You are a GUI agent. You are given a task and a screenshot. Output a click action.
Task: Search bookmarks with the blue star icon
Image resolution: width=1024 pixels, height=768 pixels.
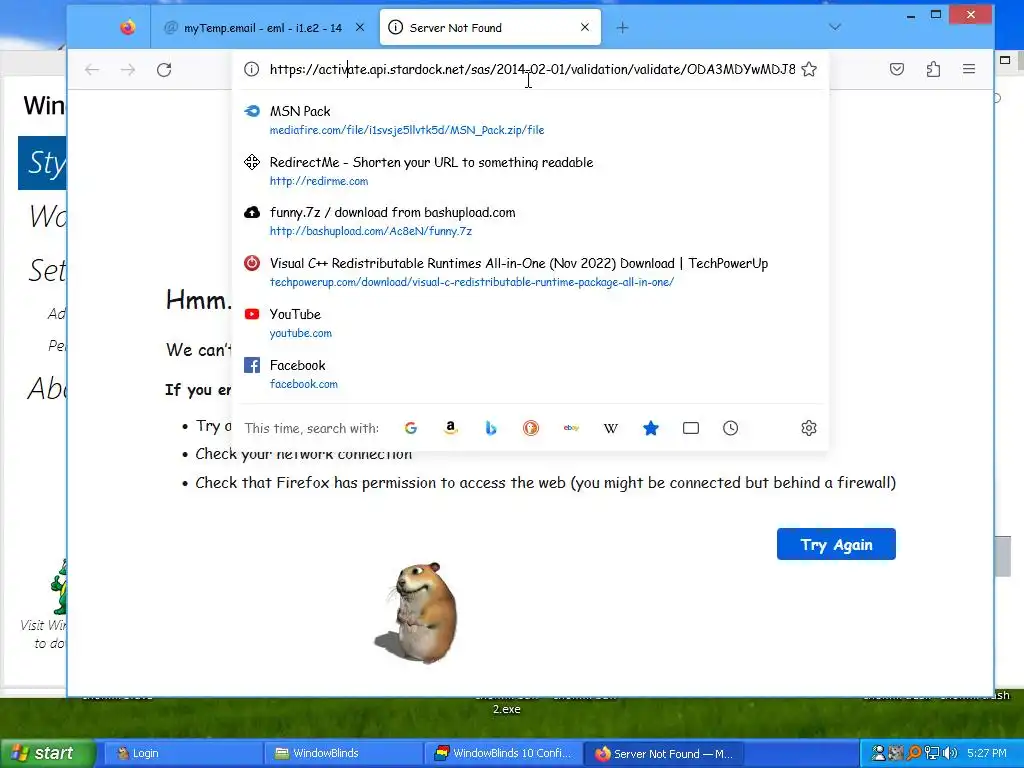[651, 428]
